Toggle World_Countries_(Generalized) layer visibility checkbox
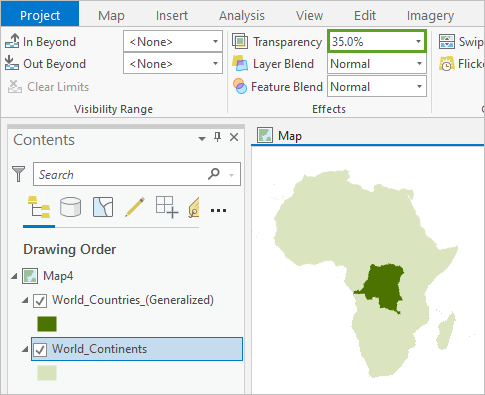The width and height of the screenshot is (485, 395). click(40, 301)
